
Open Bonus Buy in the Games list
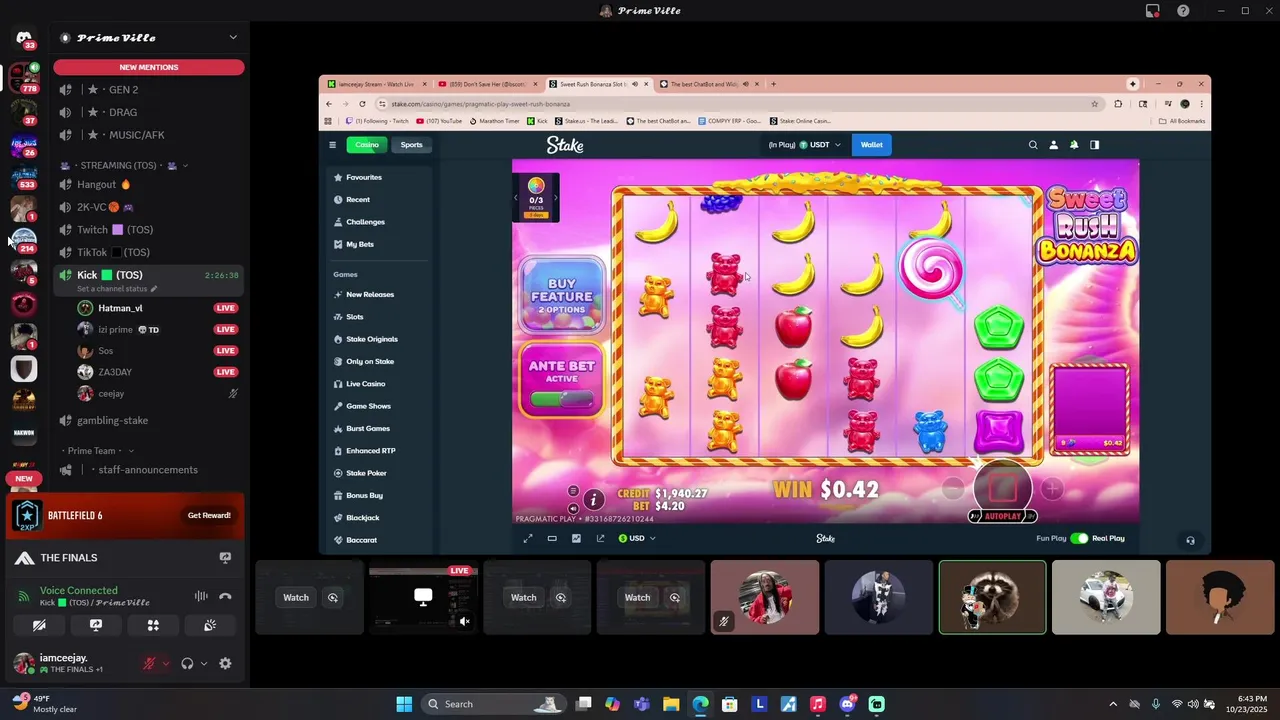[364, 495]
